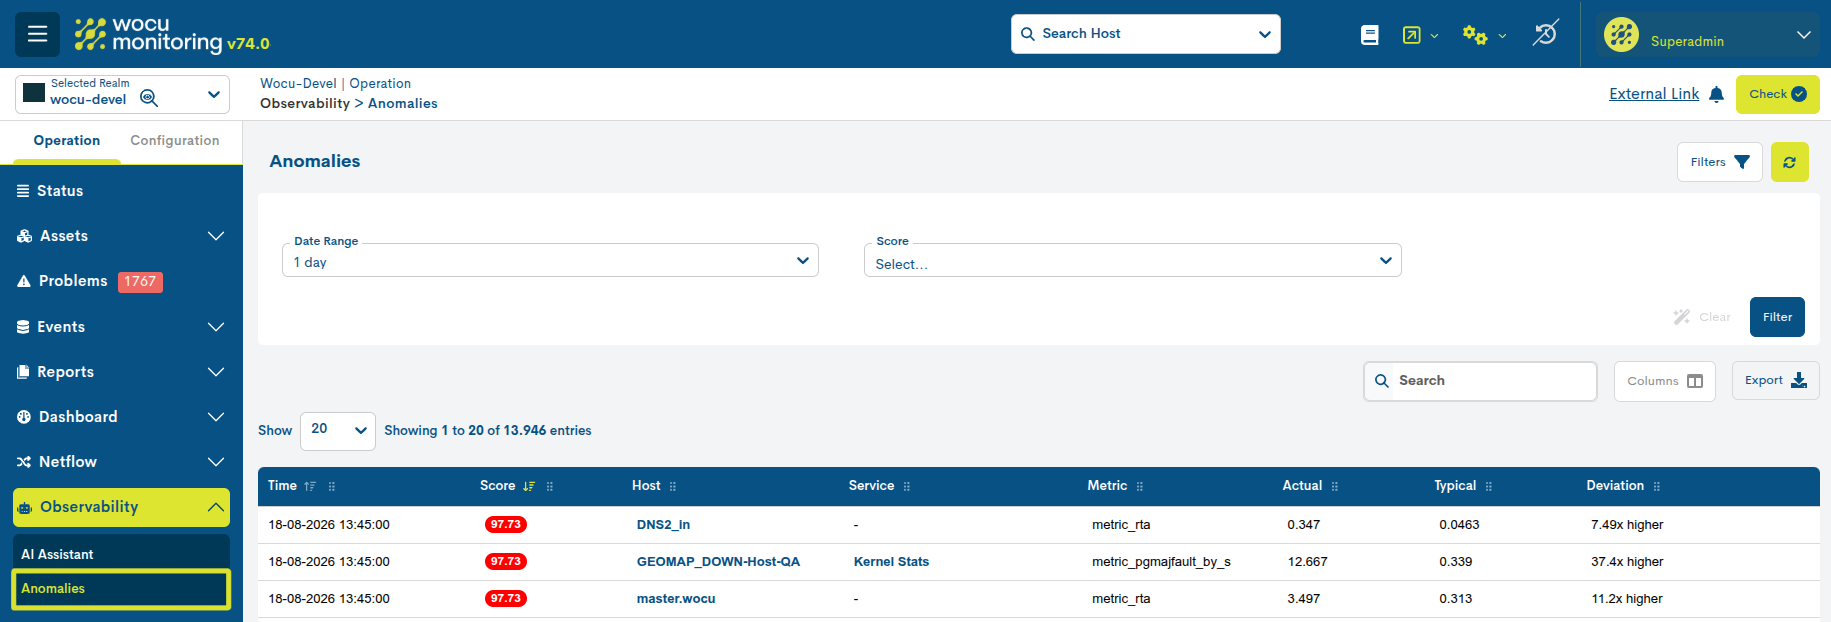Collapse the Observability menu
Viewport: 1831px width, 622px height.
tap(121, 507)
